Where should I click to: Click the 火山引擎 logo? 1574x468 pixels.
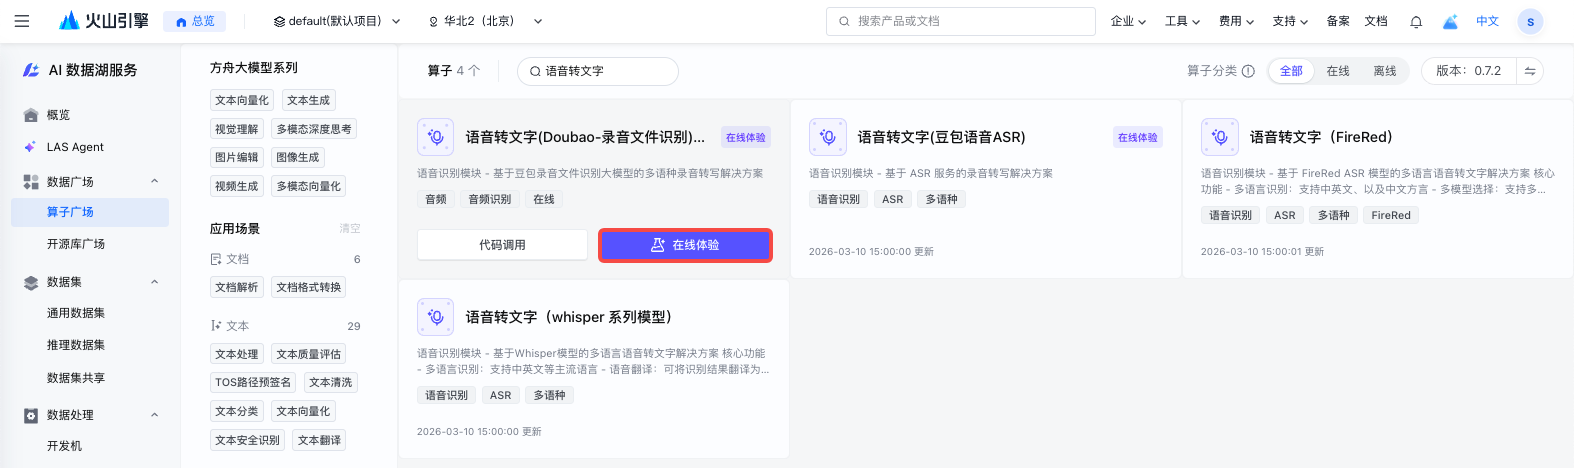coord(104,21)
